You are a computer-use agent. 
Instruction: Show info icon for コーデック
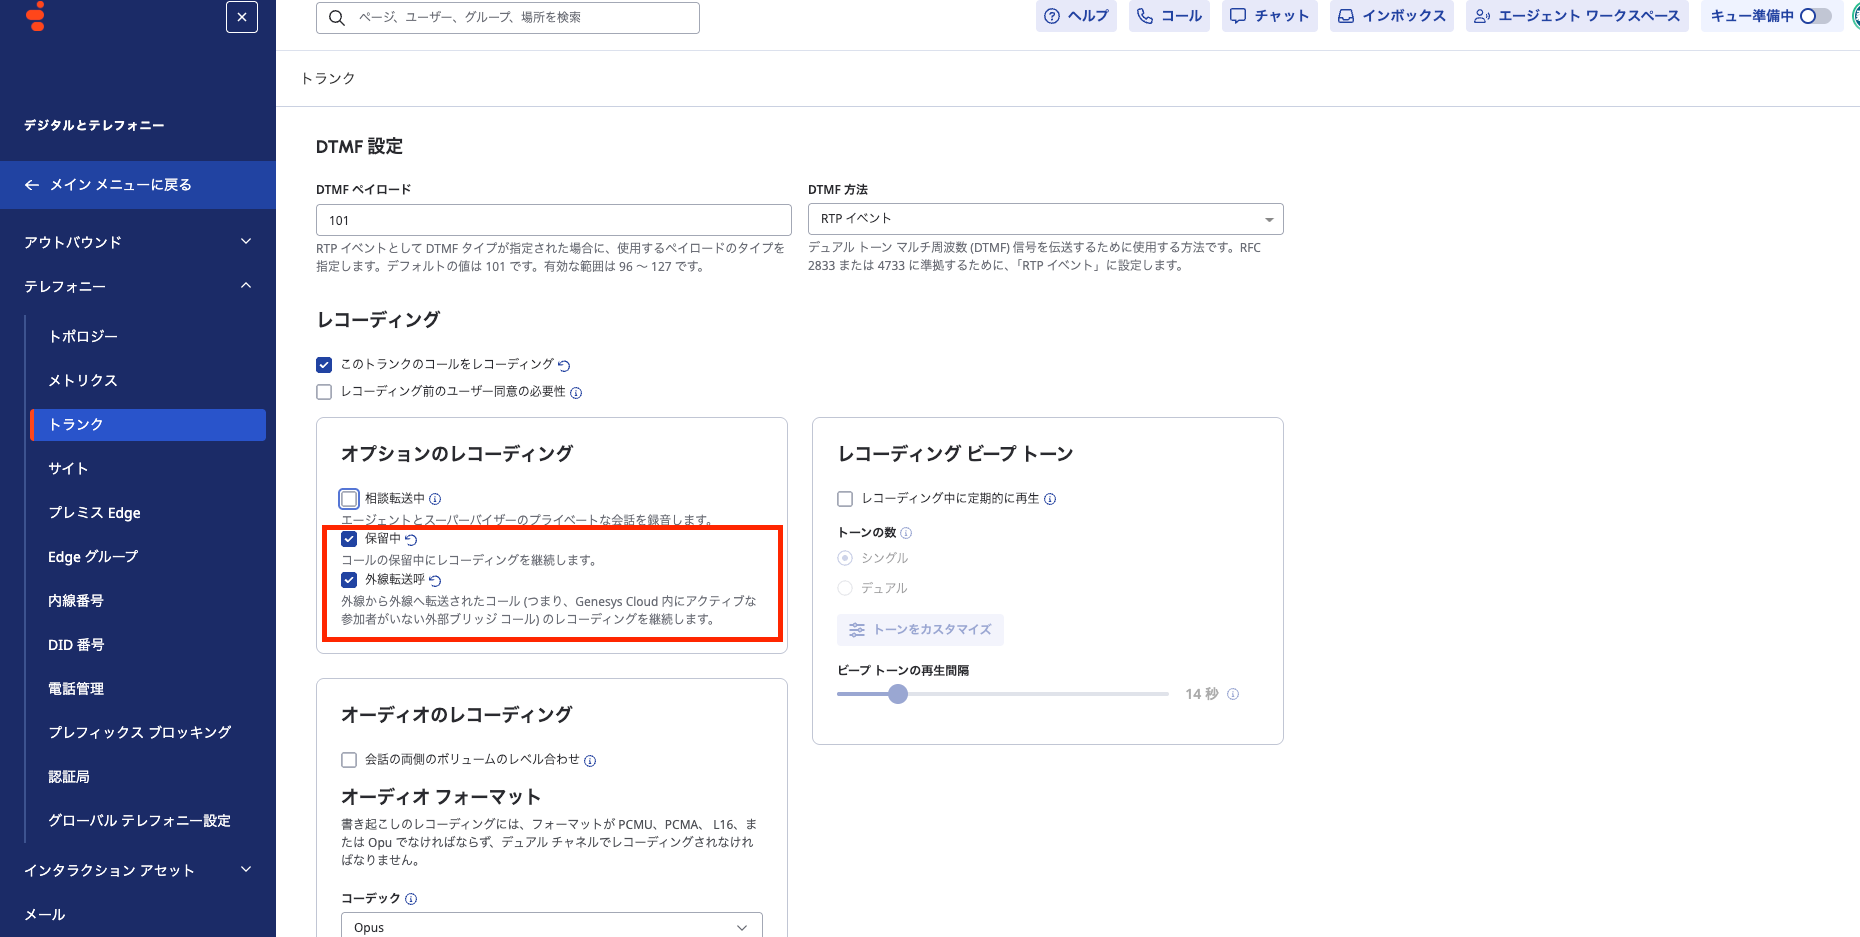click(x=411, y=899)
